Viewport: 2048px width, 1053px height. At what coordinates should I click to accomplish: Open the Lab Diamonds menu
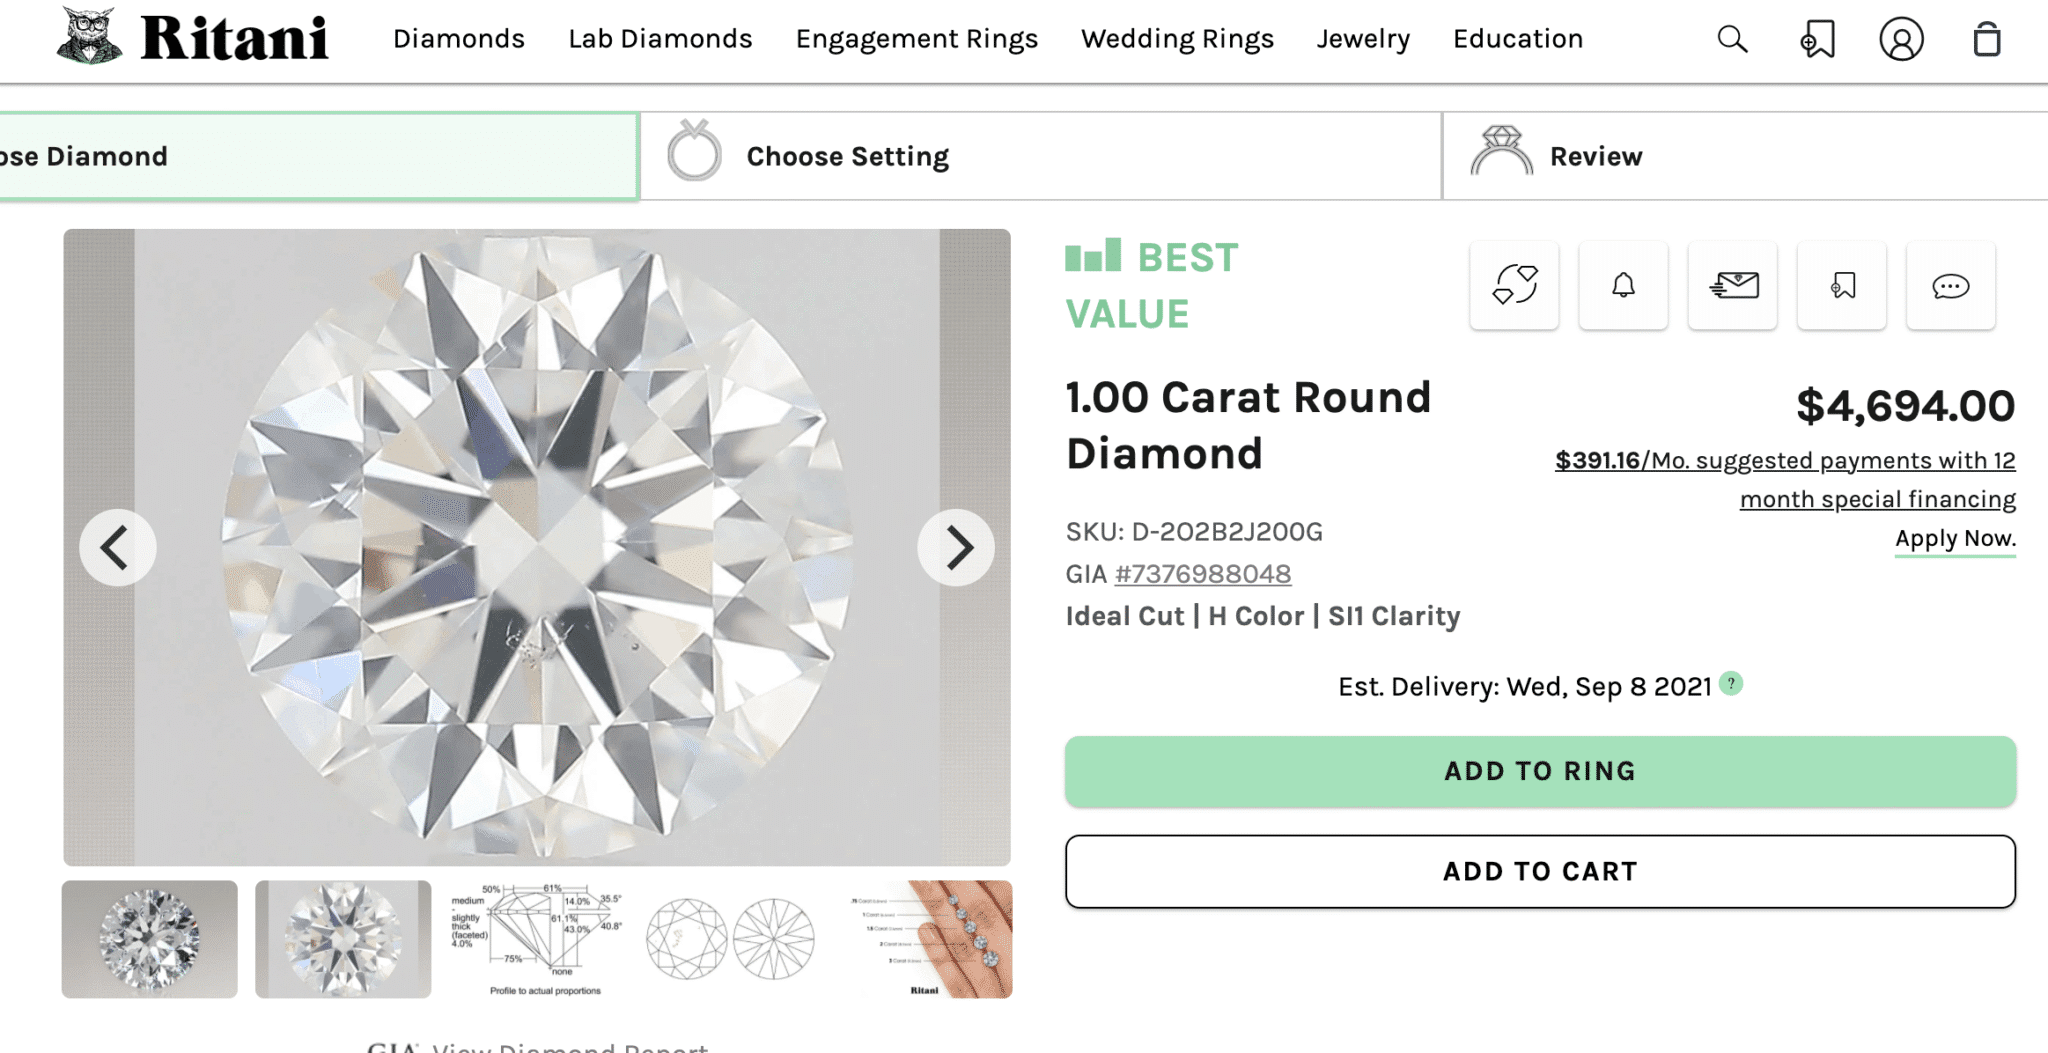660,39
